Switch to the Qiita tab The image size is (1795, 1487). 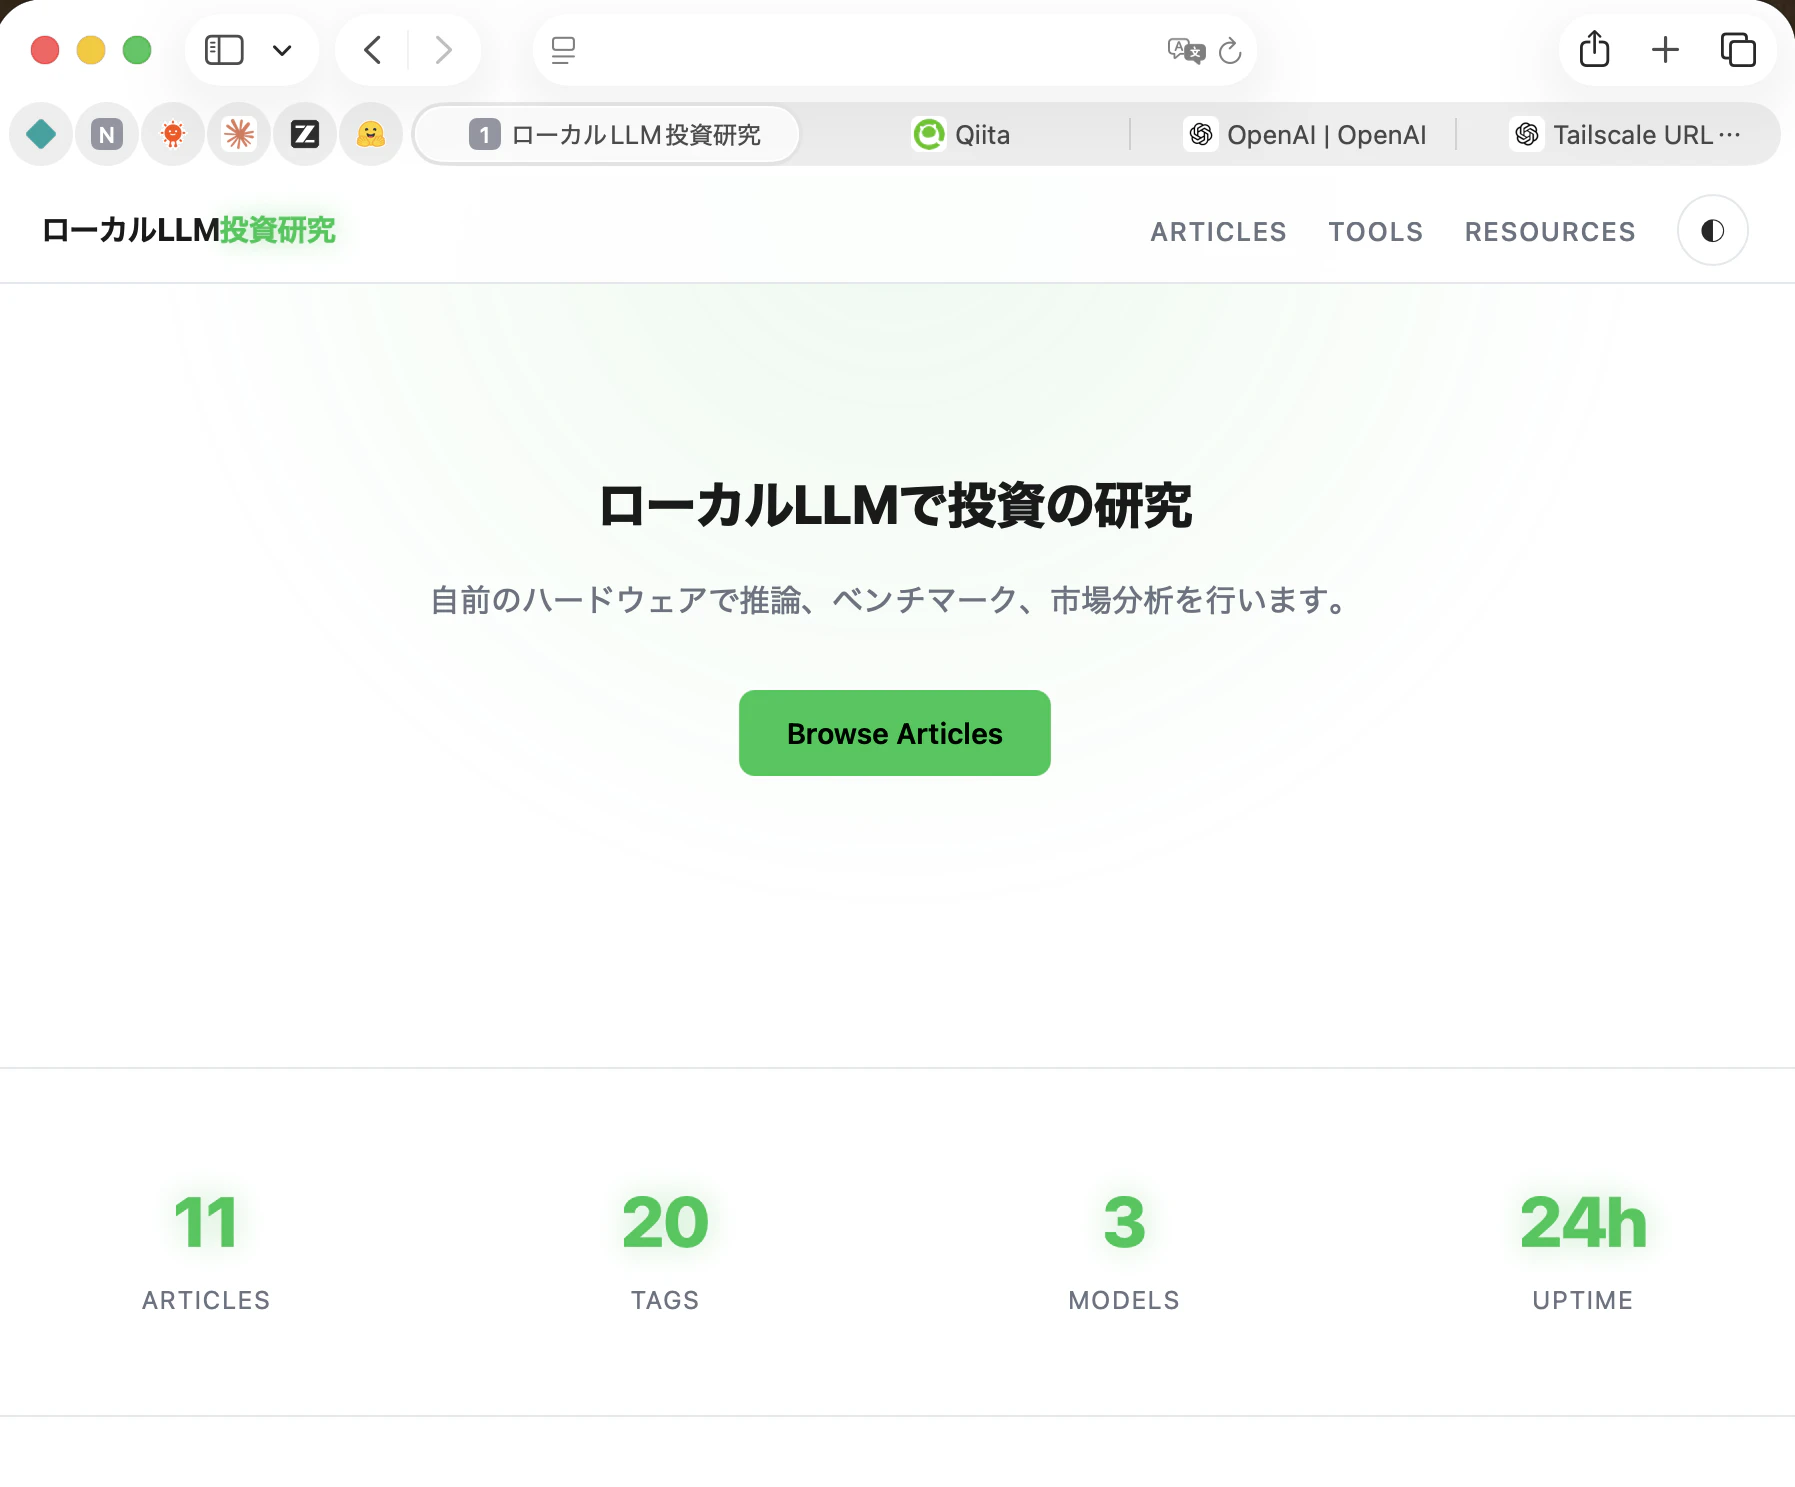click(961, 134)
